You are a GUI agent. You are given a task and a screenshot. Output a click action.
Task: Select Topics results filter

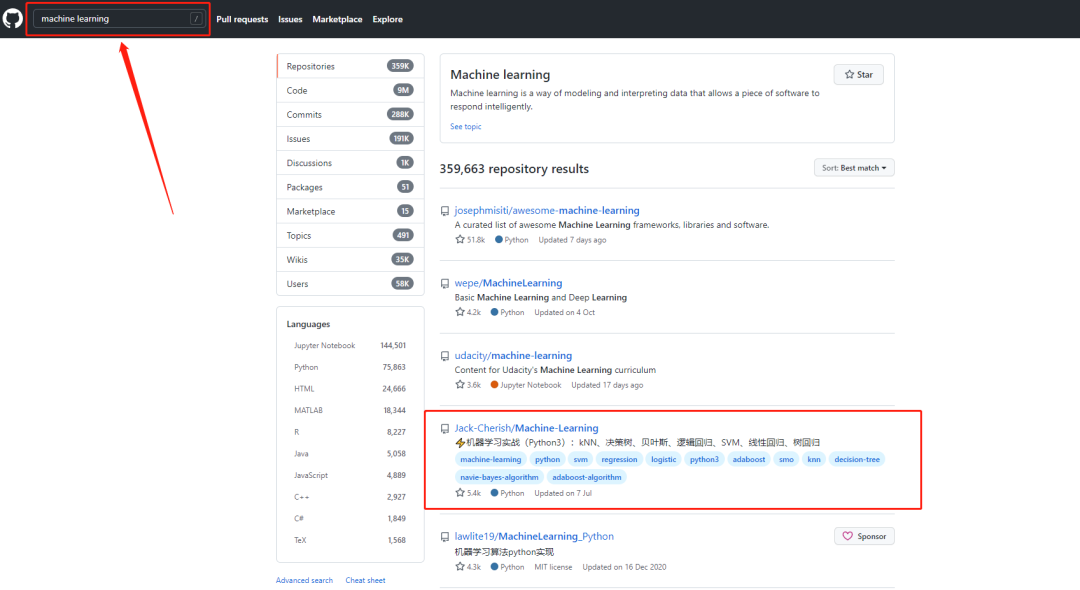[x=350, y=235]
